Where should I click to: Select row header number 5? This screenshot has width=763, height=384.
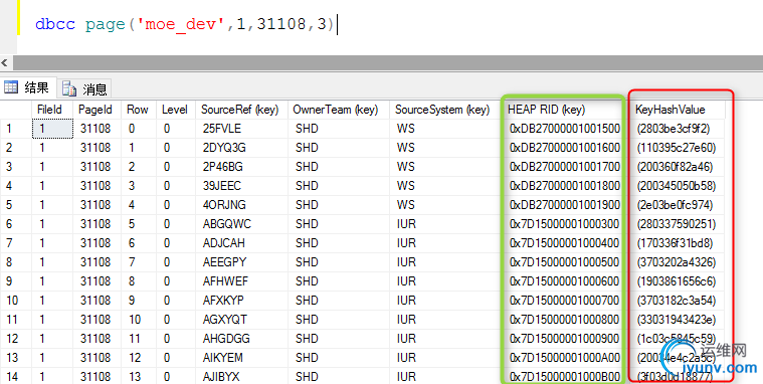(x=16, y=205)
